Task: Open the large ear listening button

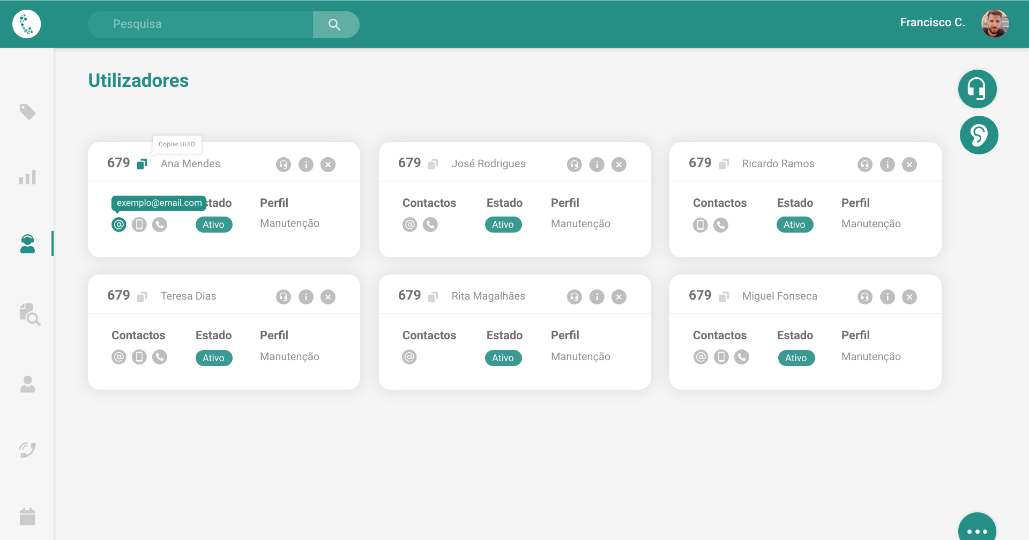Action: [978, 135]
